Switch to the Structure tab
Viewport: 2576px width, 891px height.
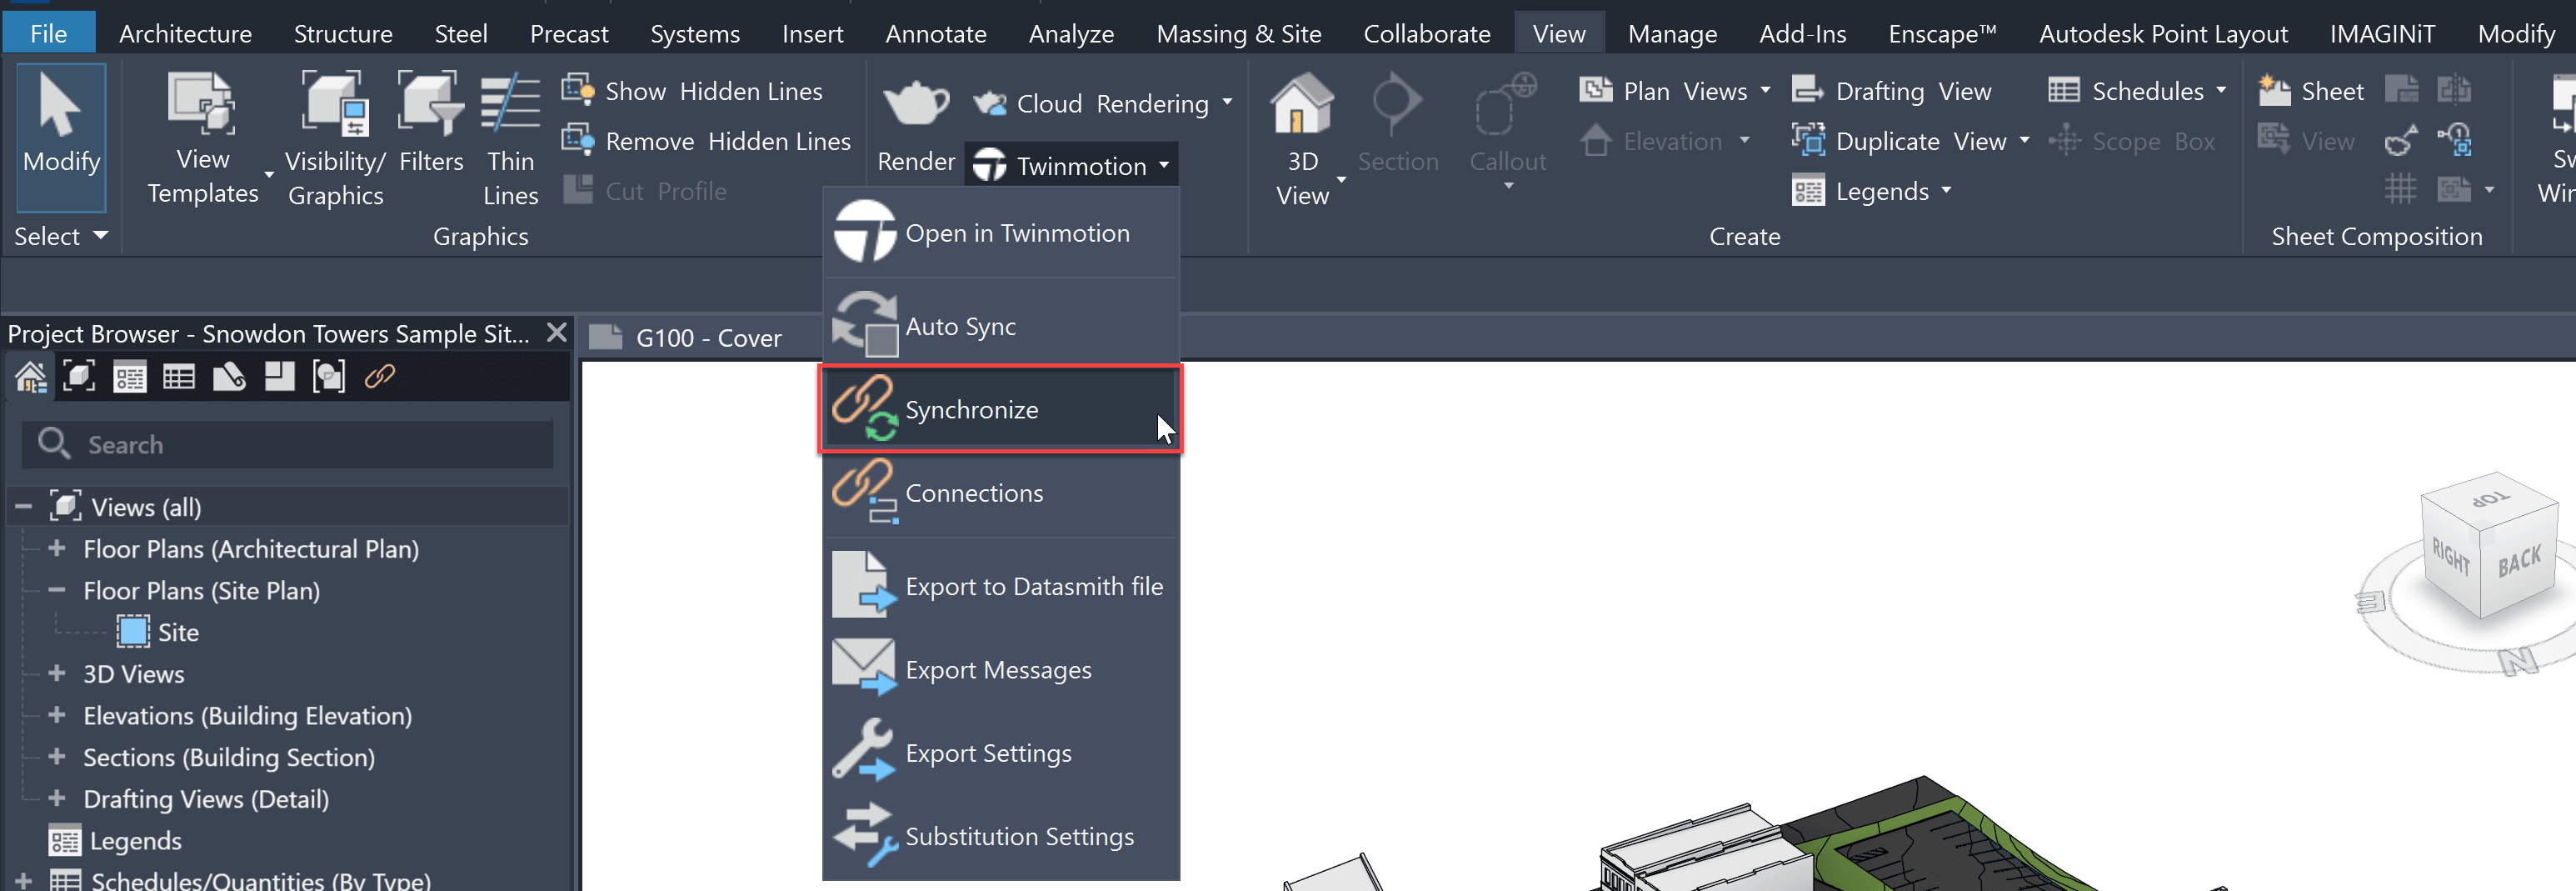pos(343,33)
